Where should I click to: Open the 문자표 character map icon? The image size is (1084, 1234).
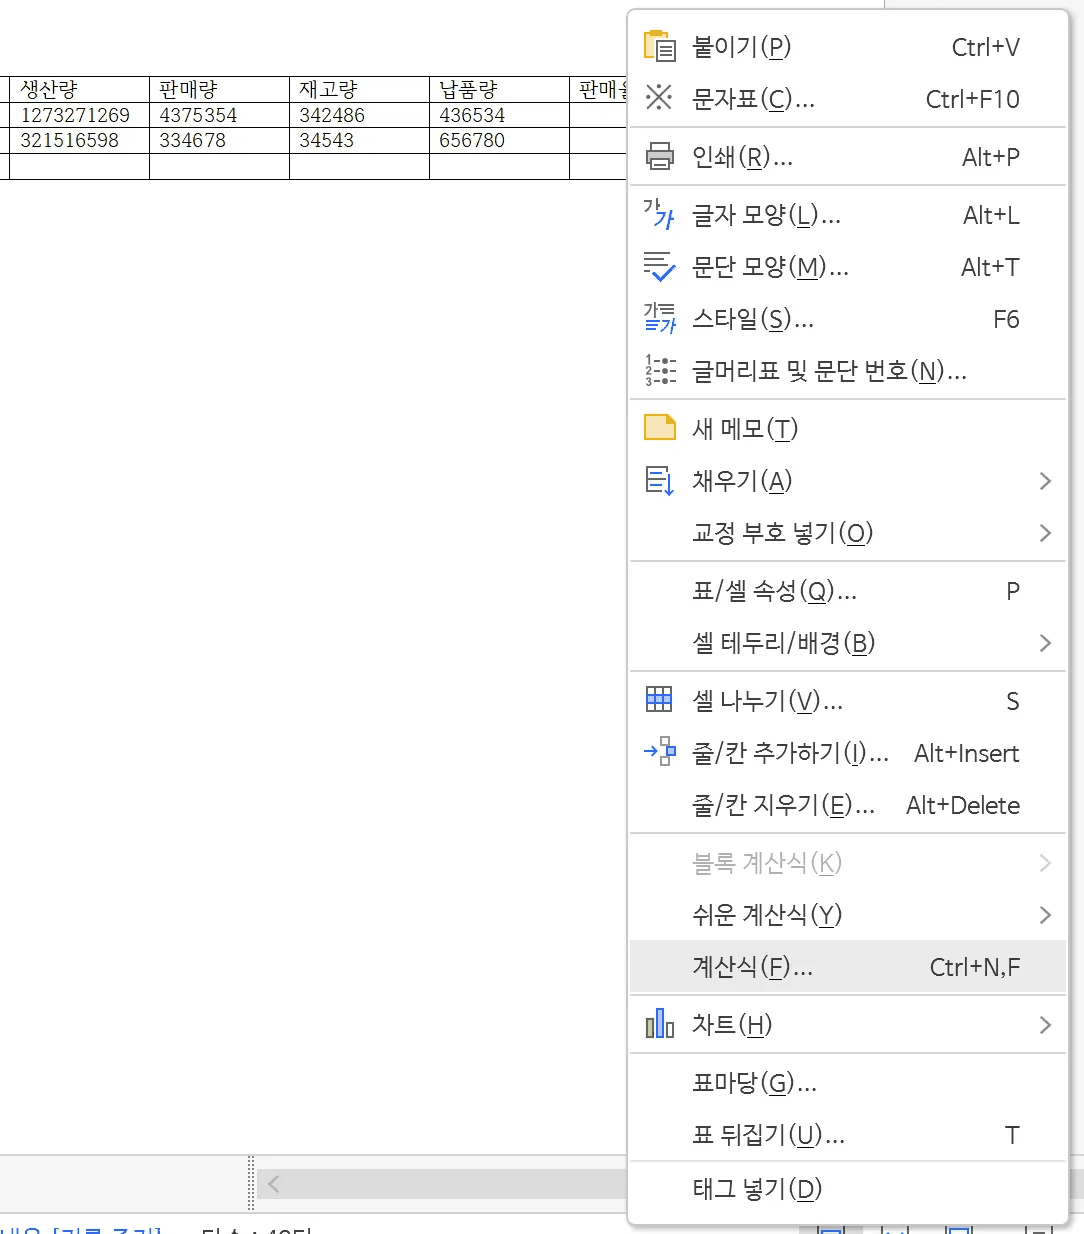coord(659,98)
